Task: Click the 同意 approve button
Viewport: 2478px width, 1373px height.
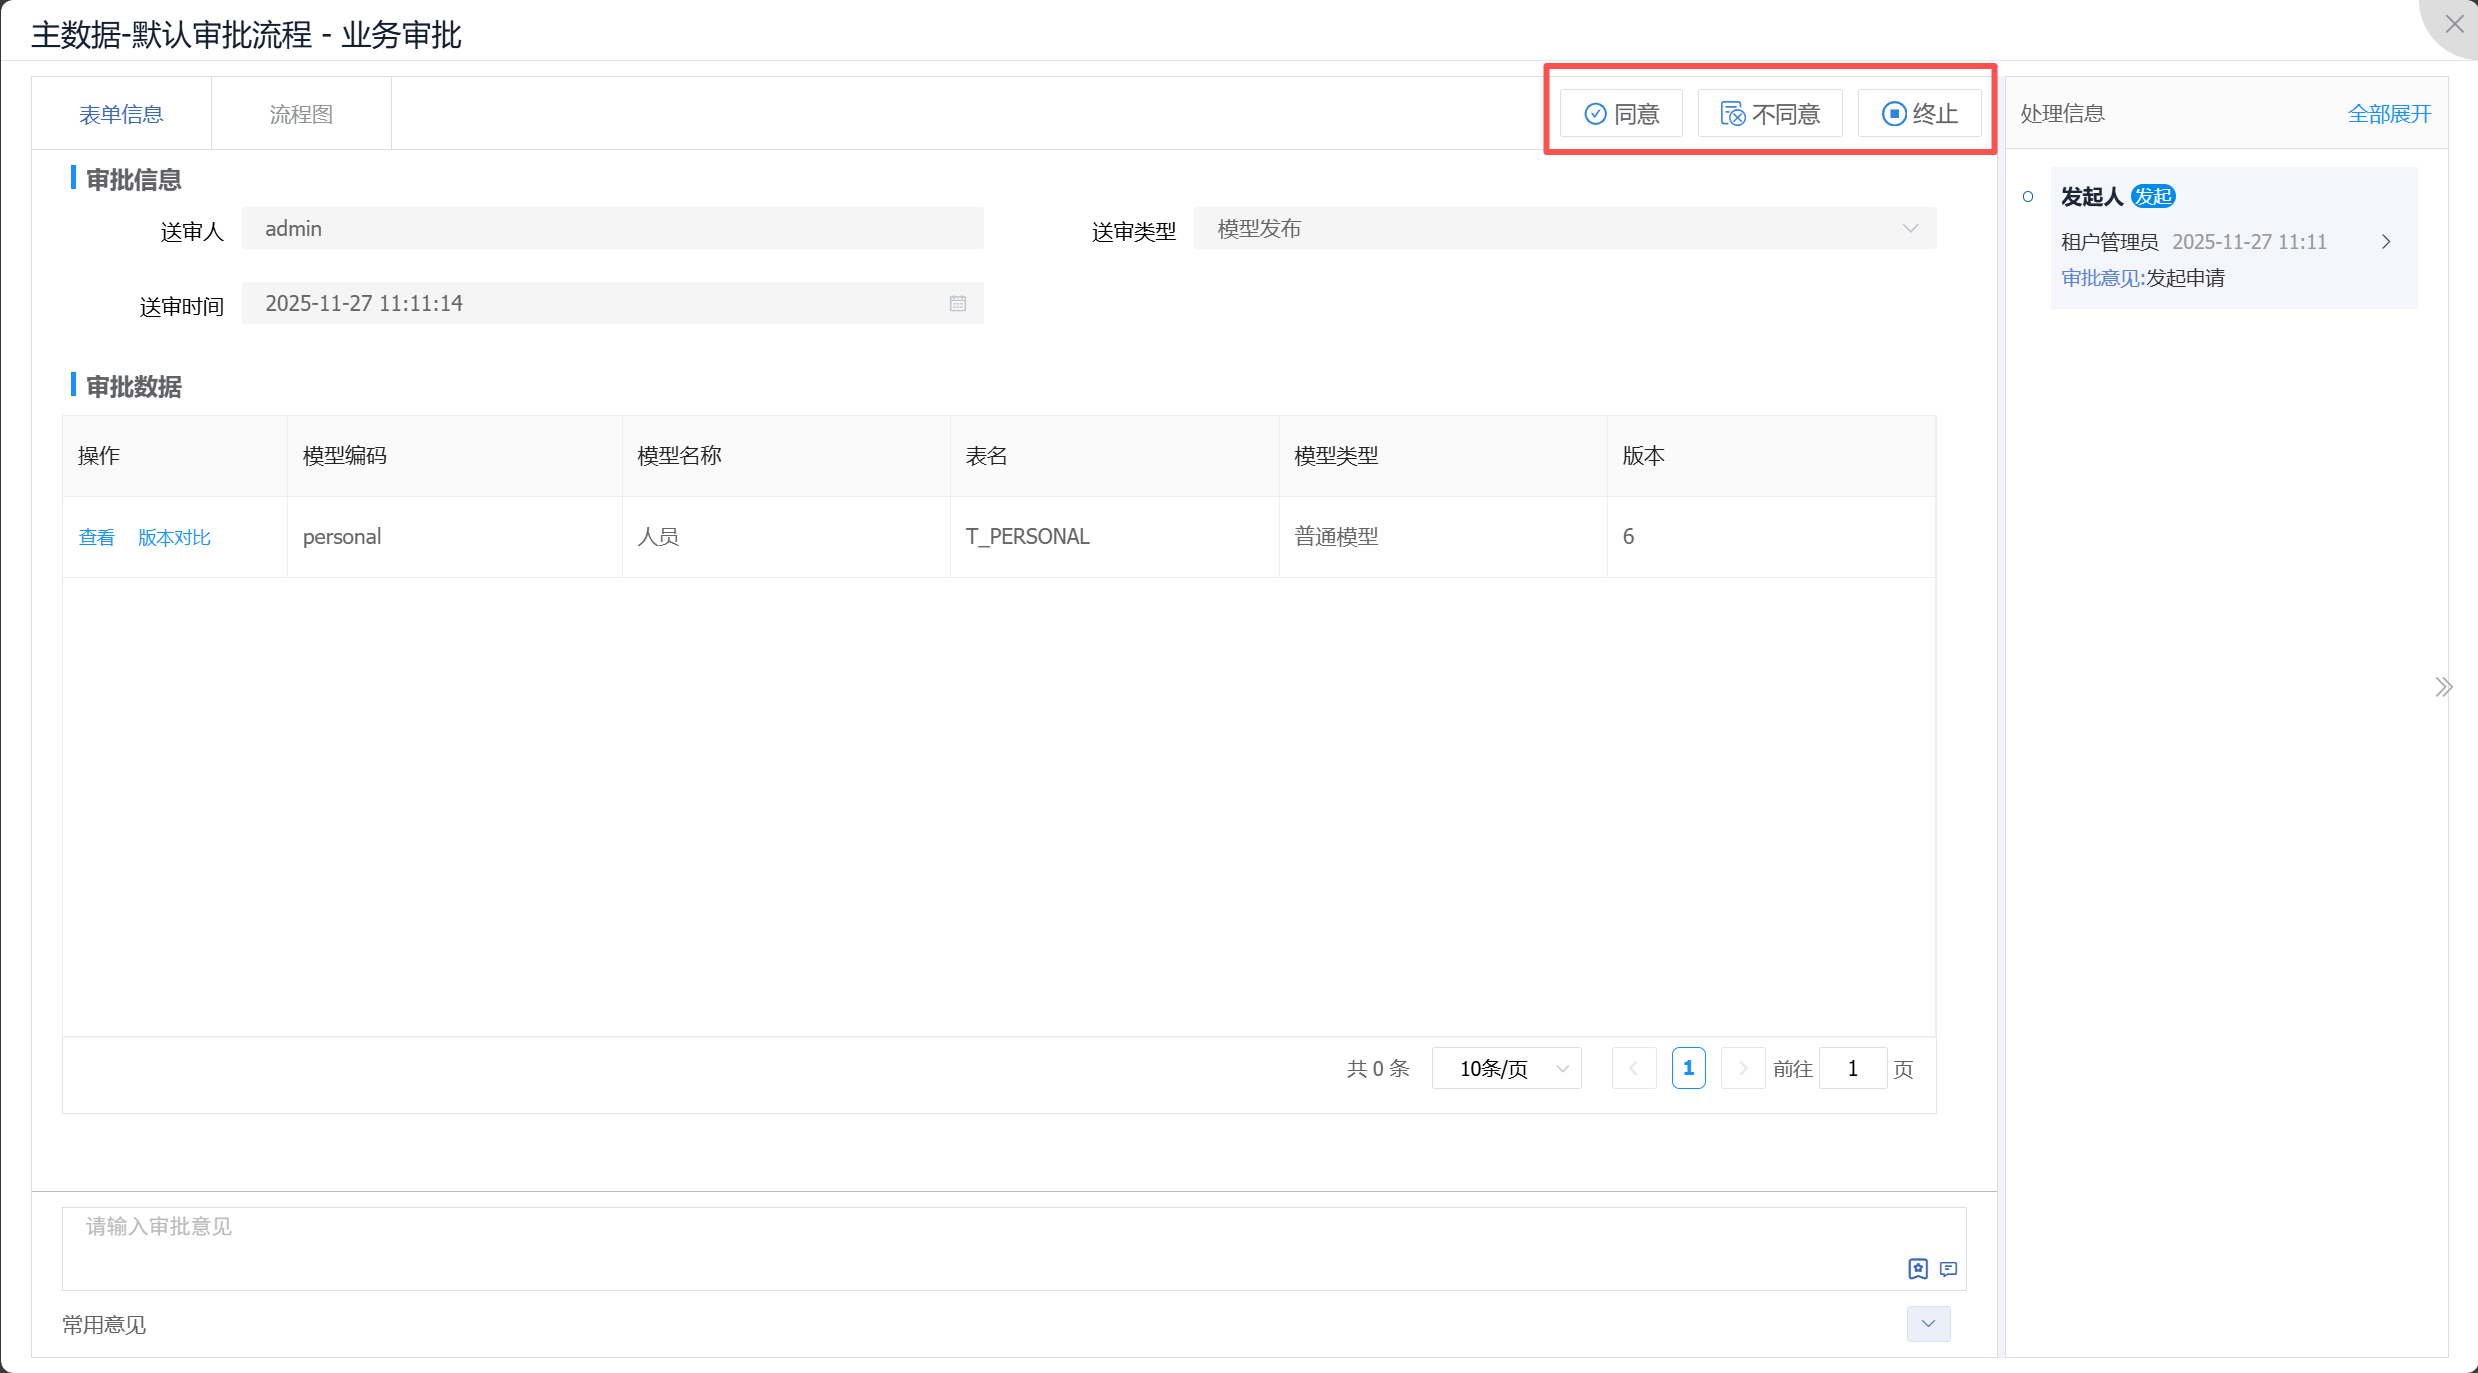Action: pyautogui.click(x=1621, y=114)
